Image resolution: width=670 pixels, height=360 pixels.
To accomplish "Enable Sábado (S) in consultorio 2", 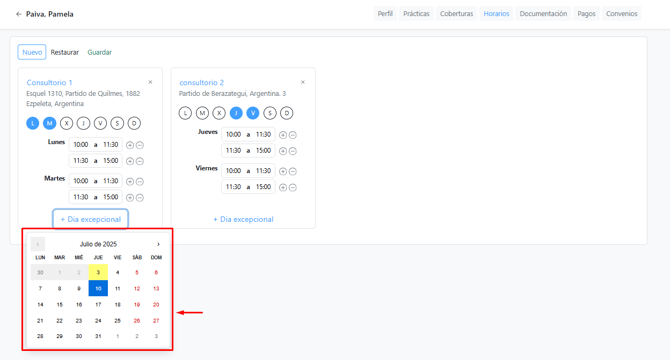I will pyautogui.click(x=270, y=113).
